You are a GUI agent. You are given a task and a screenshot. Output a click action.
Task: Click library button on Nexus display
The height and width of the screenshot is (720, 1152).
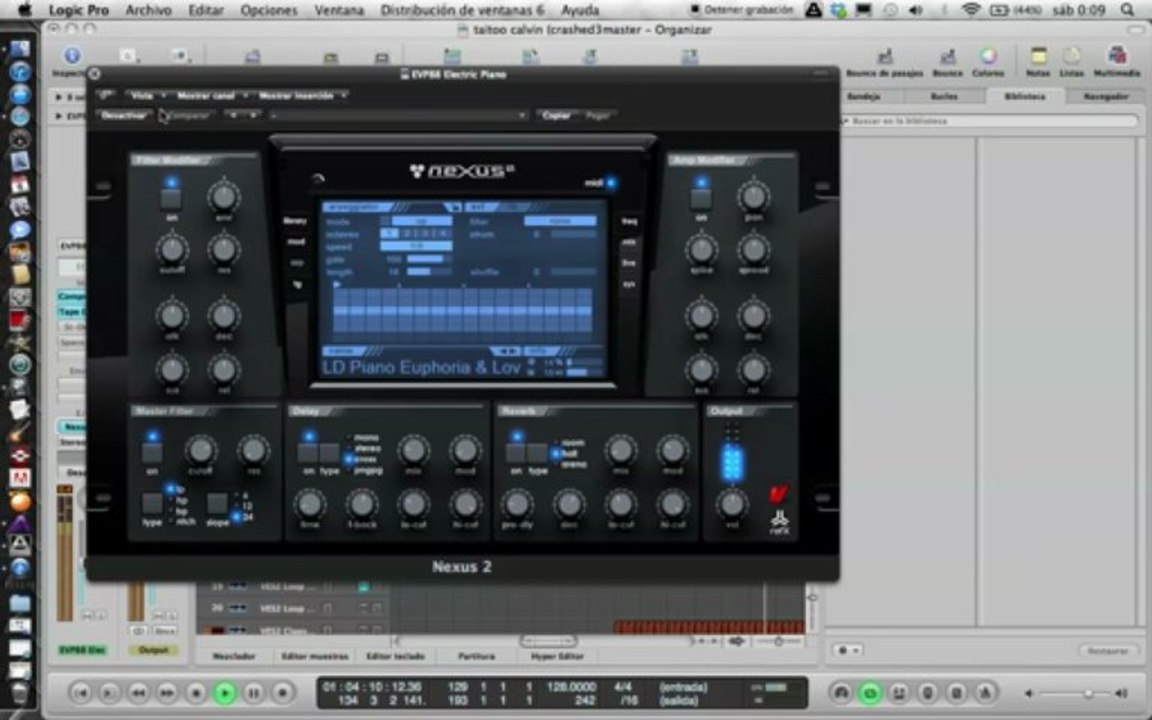pos(295,220)
